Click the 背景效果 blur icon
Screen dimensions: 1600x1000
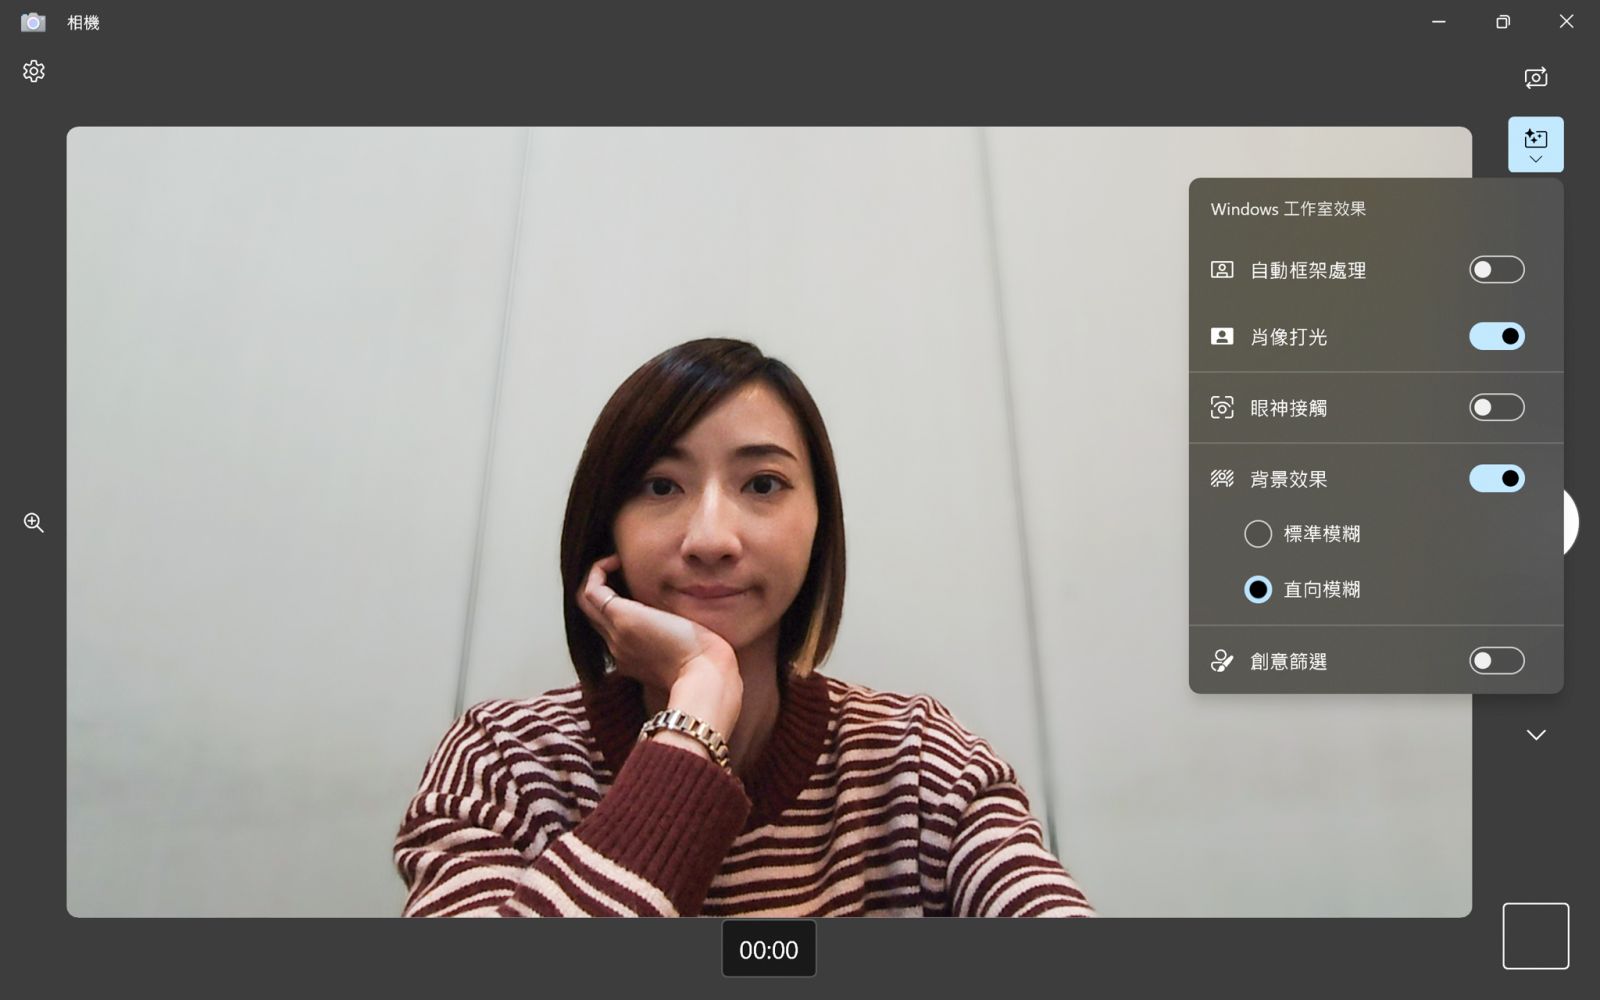1222,478
